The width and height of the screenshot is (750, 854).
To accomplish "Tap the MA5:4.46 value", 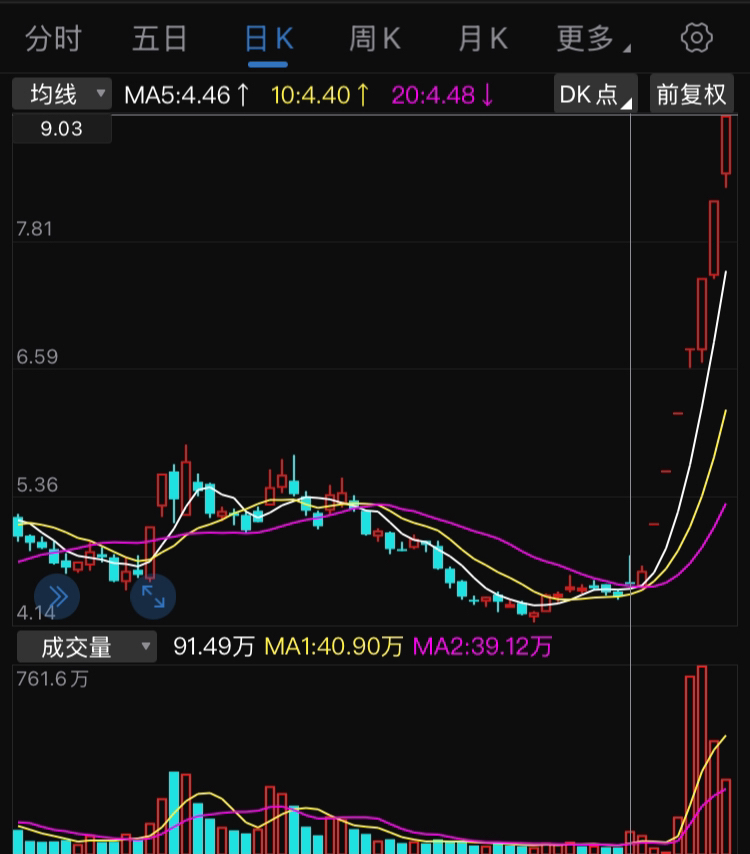I will coord(186,95).
